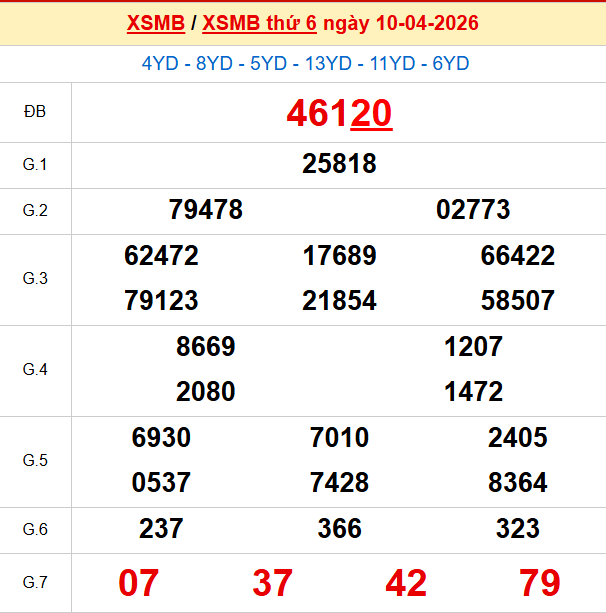The image size is (606, 613).
Task: Click fifth prize number 0537
Action: [161, 482]
